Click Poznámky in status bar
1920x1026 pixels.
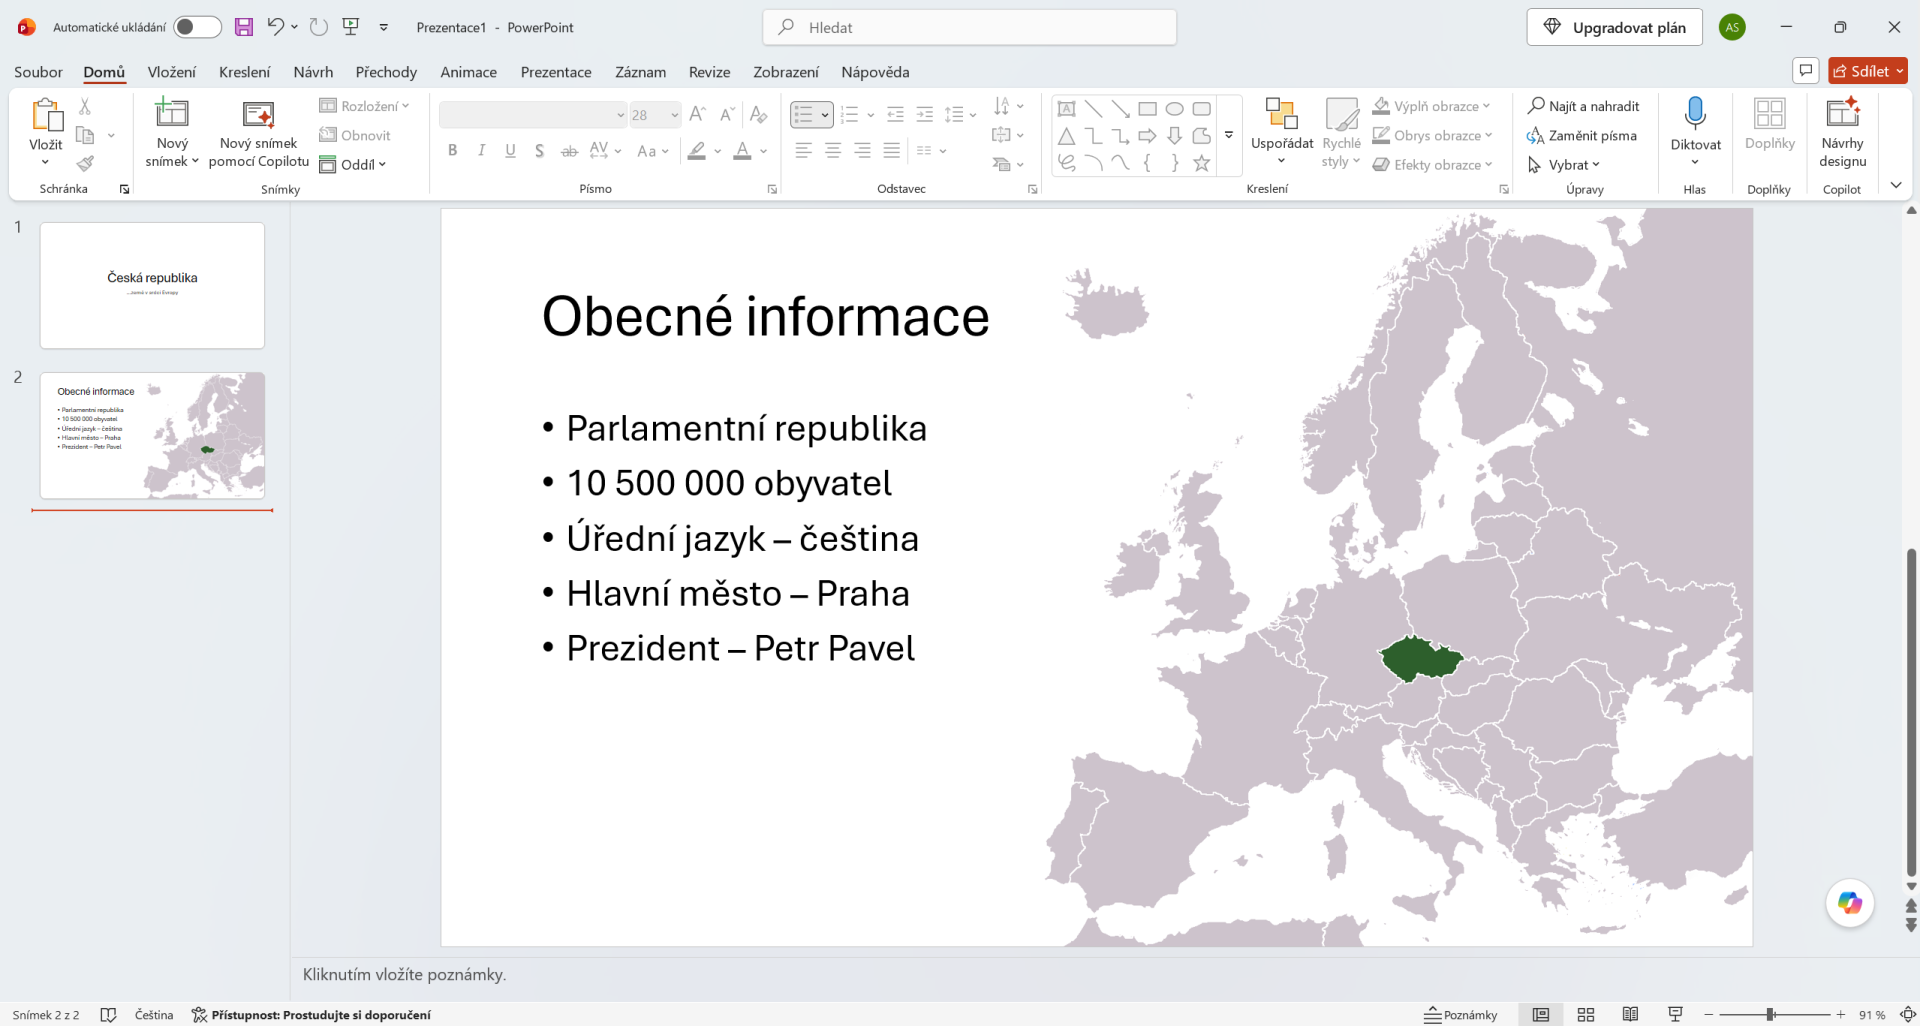pyautogui.click(x=1461, y=1014)
